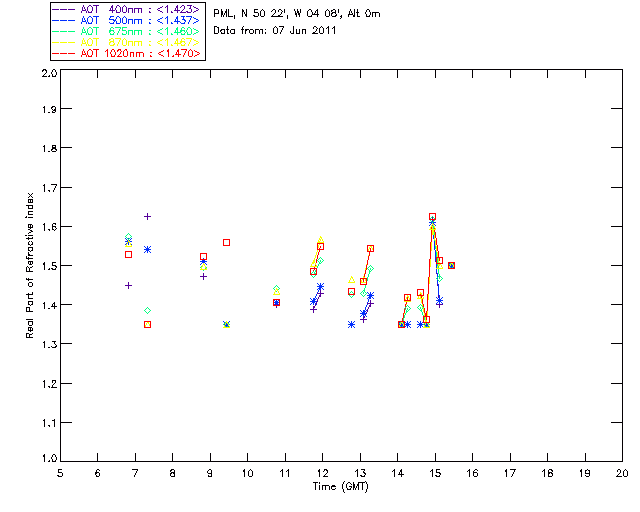Click the x-axis tick label 19
Viewport: 640px width, 512px height.
pyautogui.click(x=585, y=473)
